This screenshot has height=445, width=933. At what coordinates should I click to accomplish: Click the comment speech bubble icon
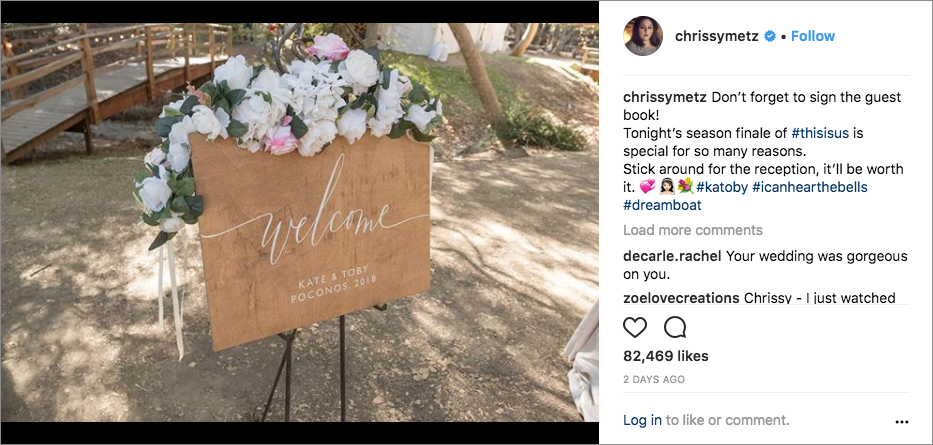click(675, 327)
